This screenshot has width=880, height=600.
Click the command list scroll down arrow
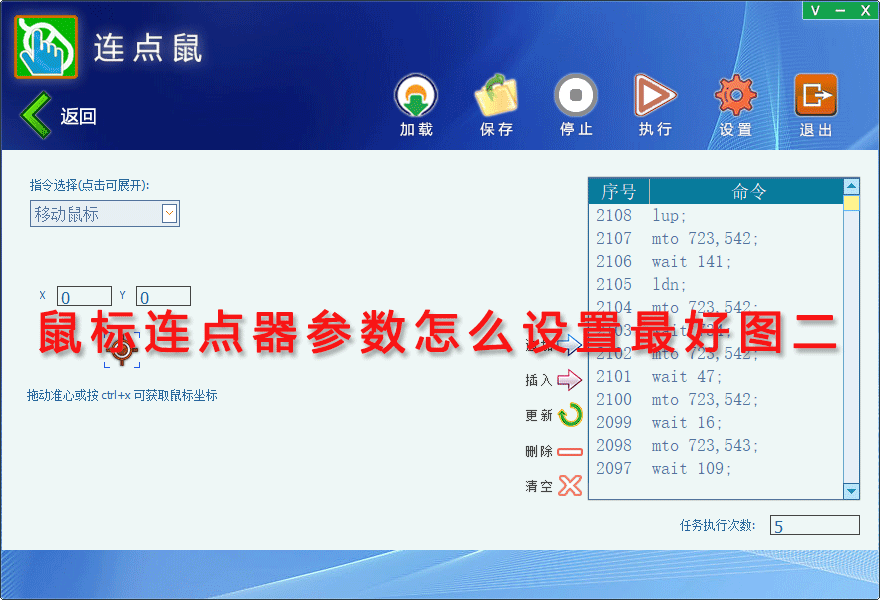pyautogui.click(x=851, y=491)
